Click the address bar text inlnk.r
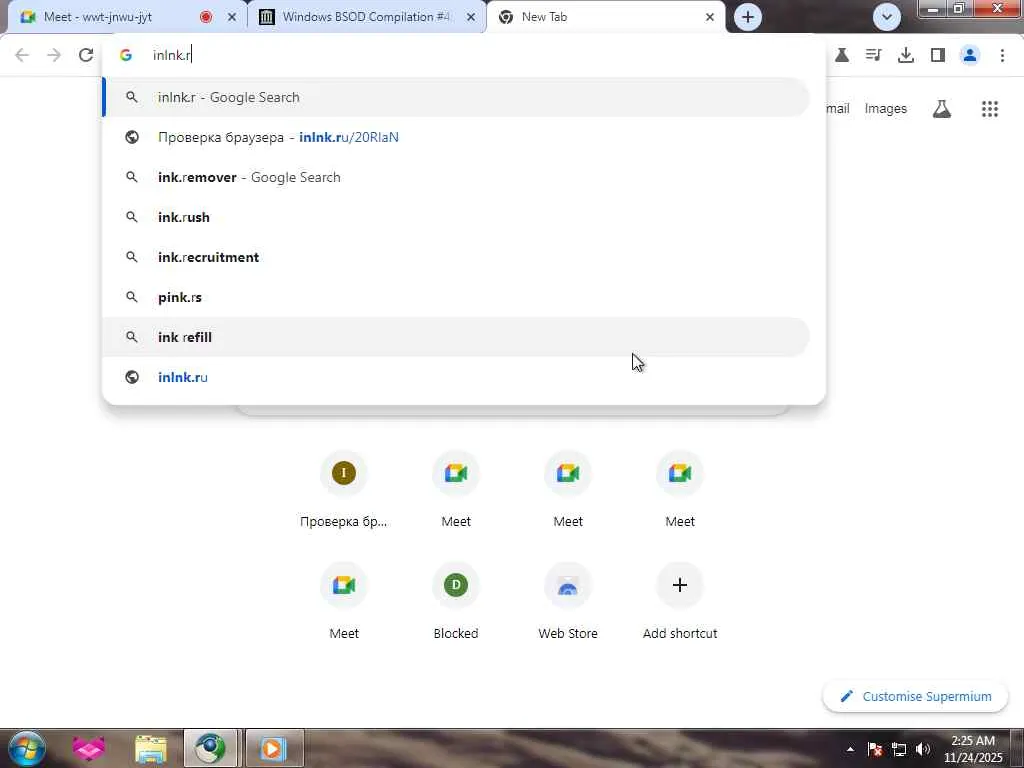Screen dimensions: 1024x768 (x=172, y=55)
